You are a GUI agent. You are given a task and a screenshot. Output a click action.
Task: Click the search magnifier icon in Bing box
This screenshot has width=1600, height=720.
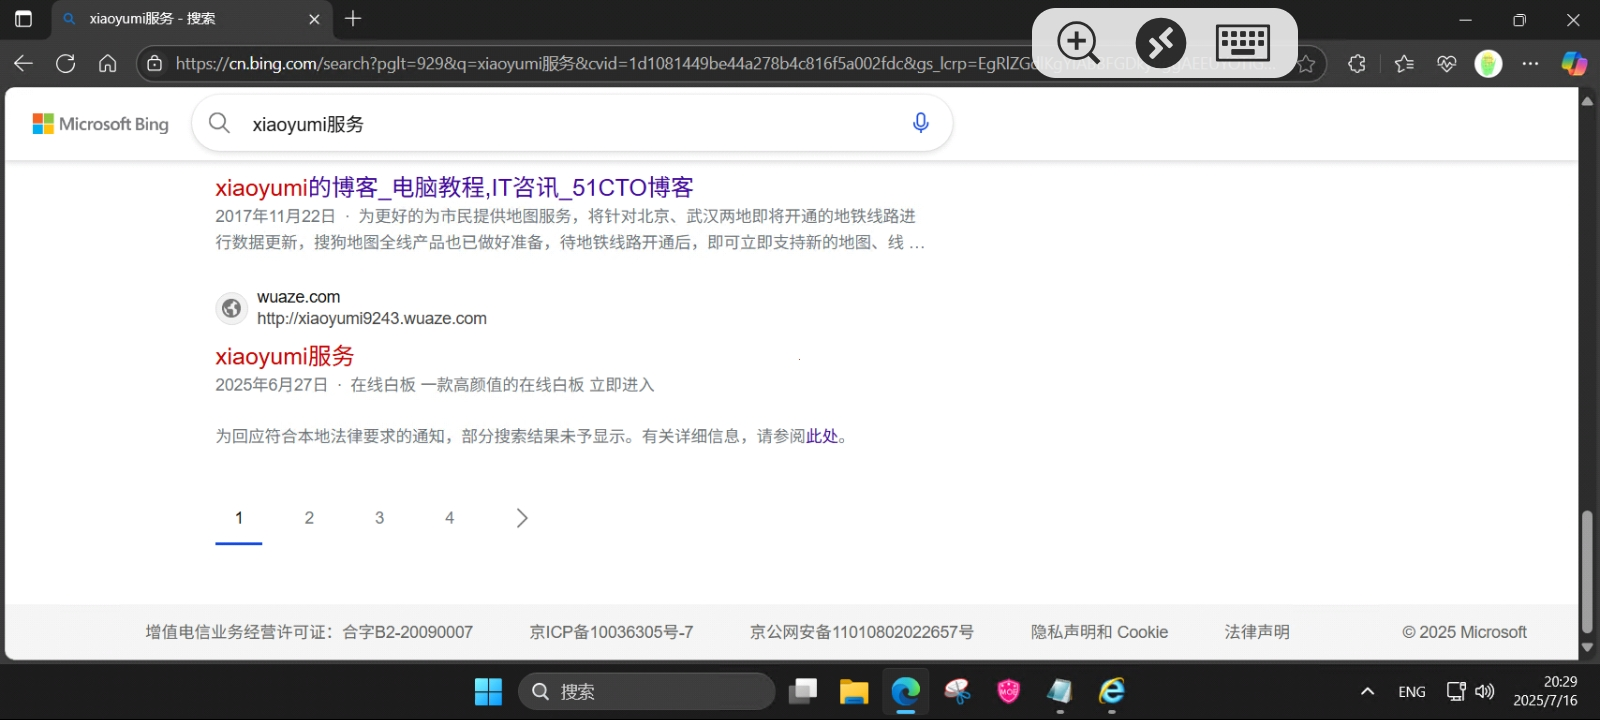pos(219,123)
